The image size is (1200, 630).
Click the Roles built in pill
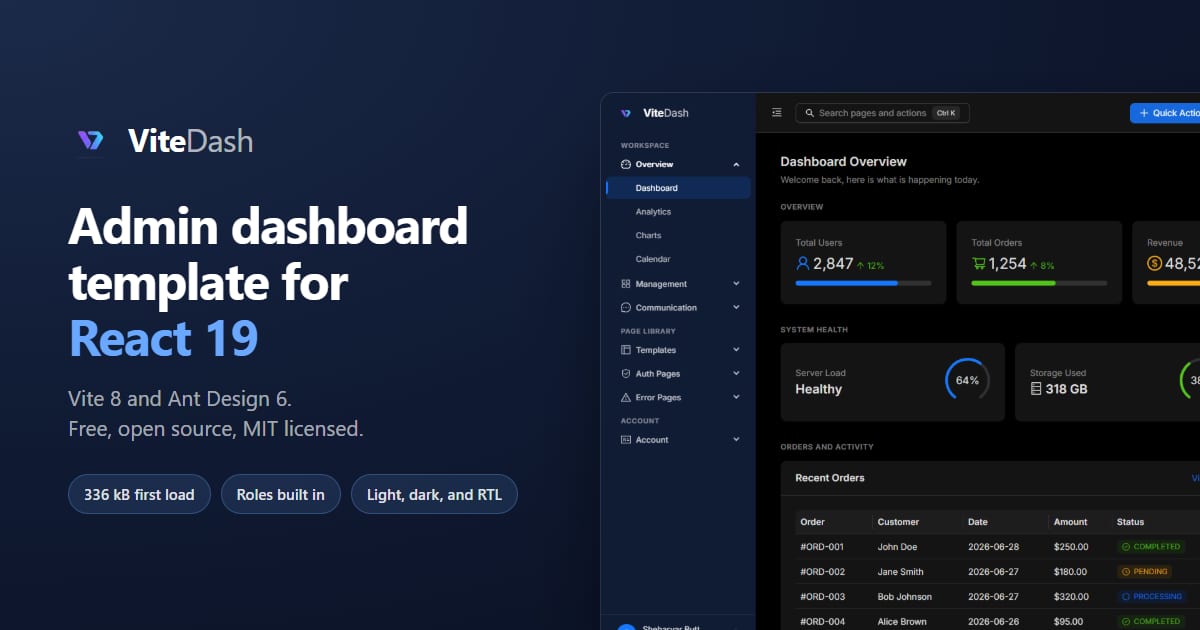tap(280, 494)
